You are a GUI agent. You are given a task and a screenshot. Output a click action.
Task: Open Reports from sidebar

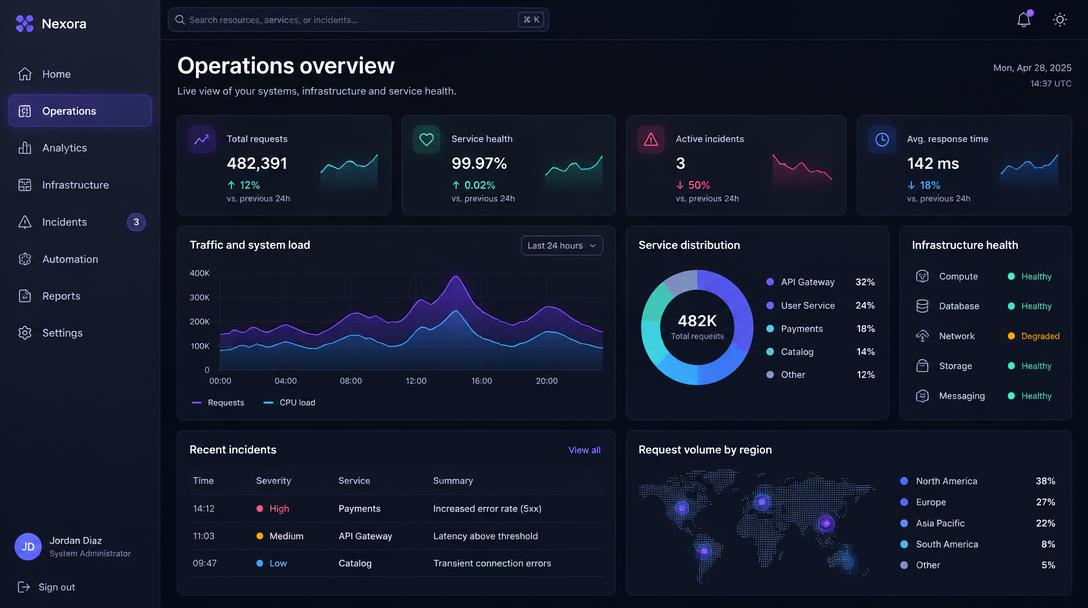tap(80, 296)
